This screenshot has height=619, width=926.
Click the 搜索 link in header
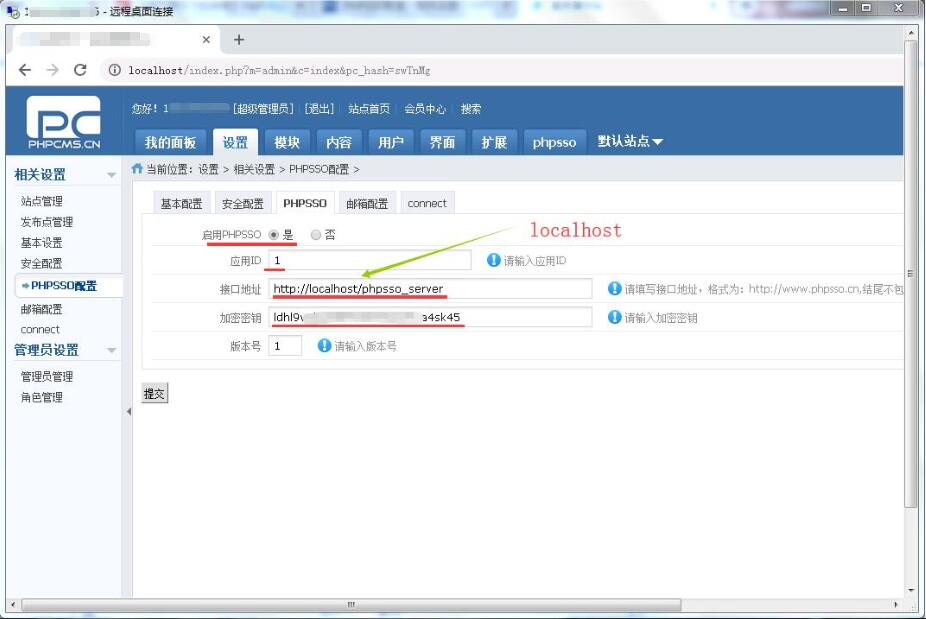tap(471, 109)
